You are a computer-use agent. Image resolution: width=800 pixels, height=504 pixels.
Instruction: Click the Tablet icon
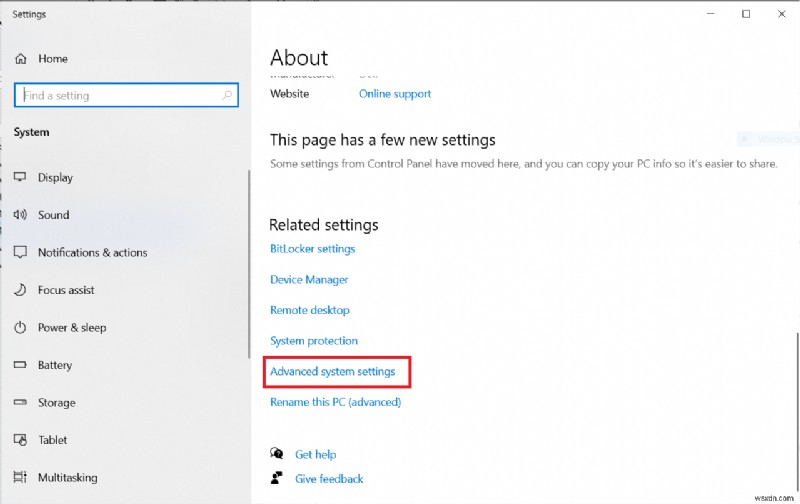20,440
